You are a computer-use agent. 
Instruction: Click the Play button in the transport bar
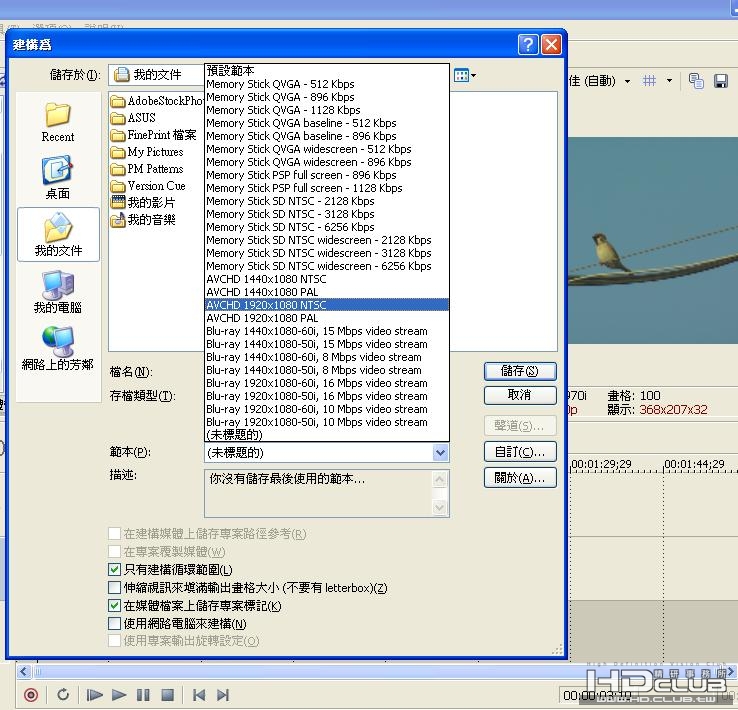click(119, 694)
